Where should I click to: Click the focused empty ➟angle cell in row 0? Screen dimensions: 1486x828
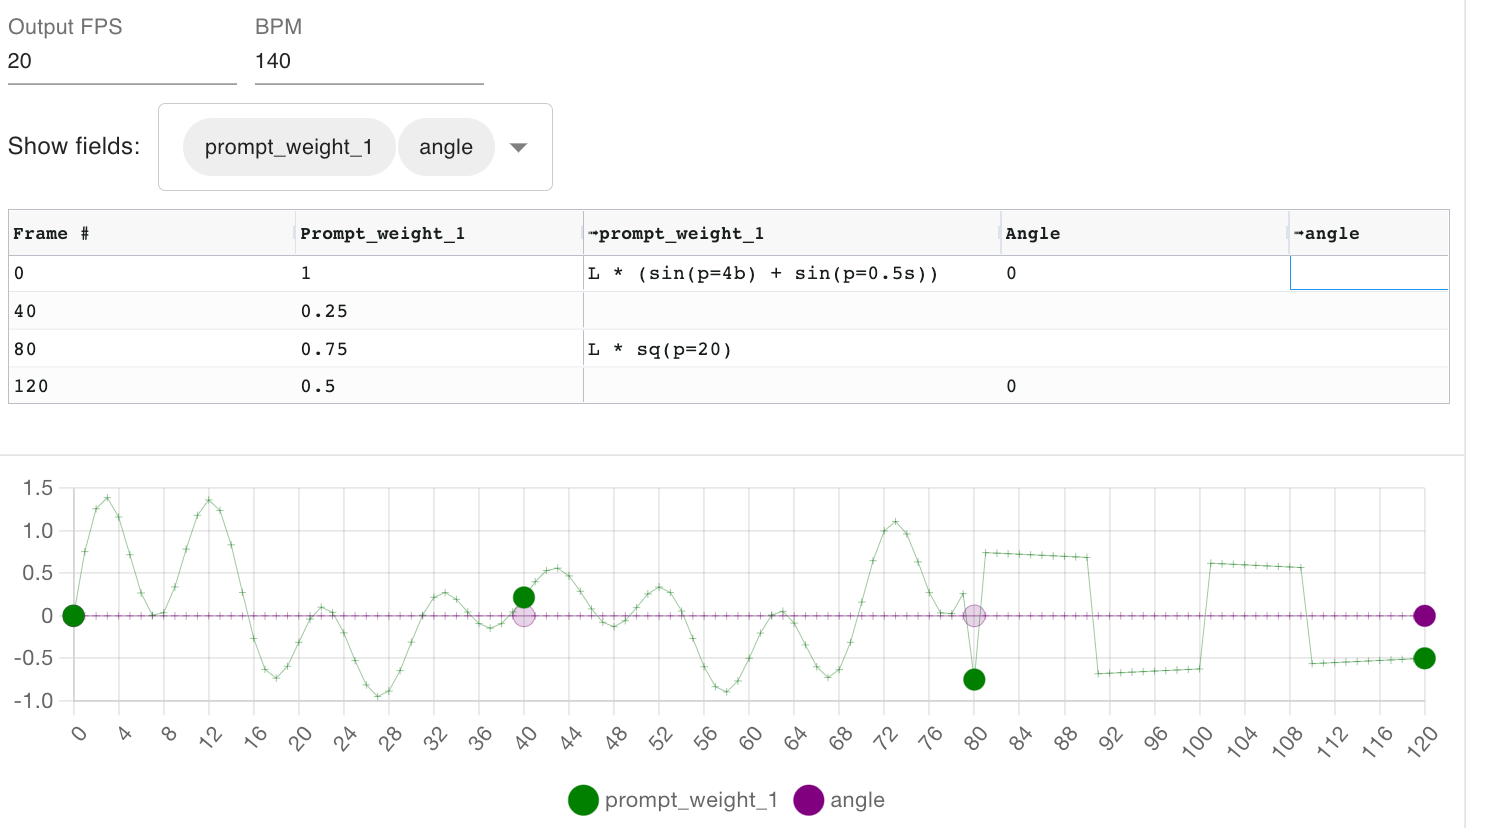coord(1369,273)
